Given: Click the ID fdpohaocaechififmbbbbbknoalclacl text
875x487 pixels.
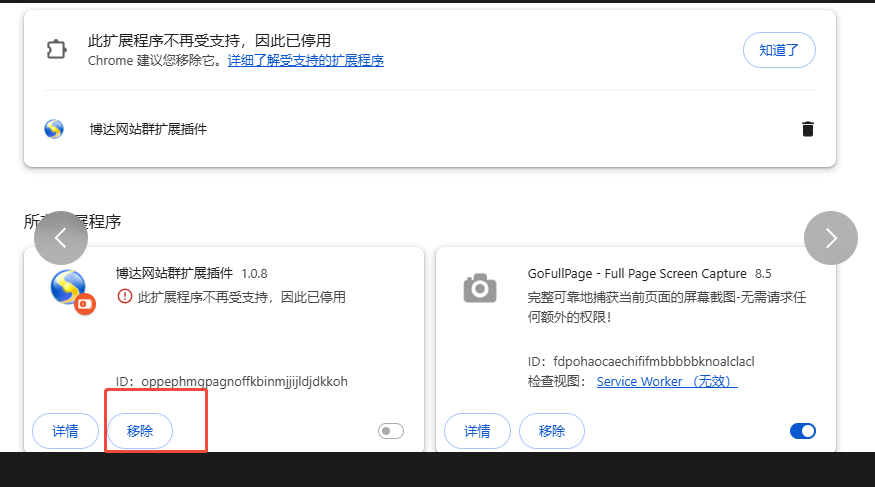Looking at the screenshot, I should click(x=641, y=361).
